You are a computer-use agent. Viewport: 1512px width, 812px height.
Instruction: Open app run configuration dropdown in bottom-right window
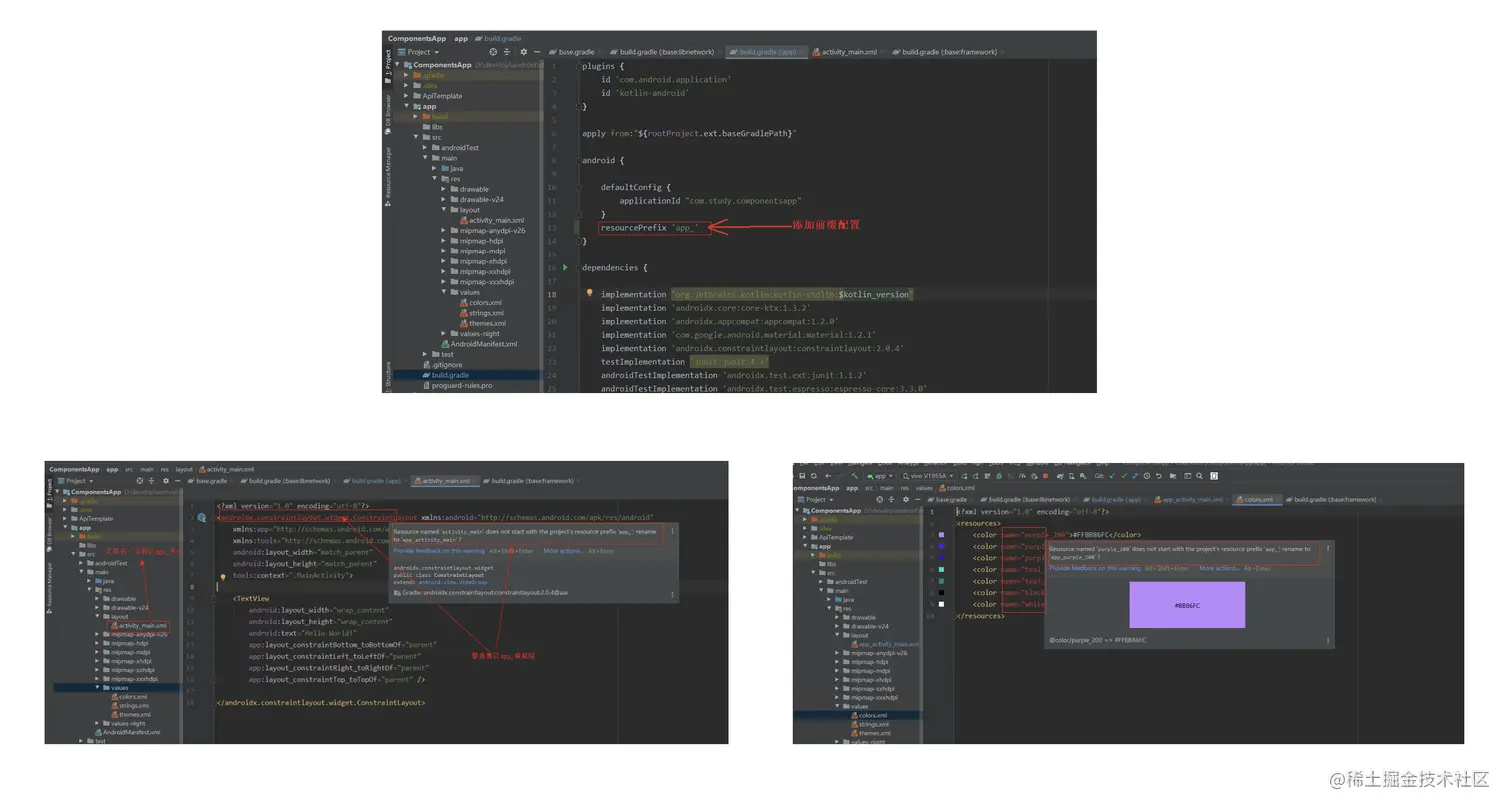pos(880,476)
